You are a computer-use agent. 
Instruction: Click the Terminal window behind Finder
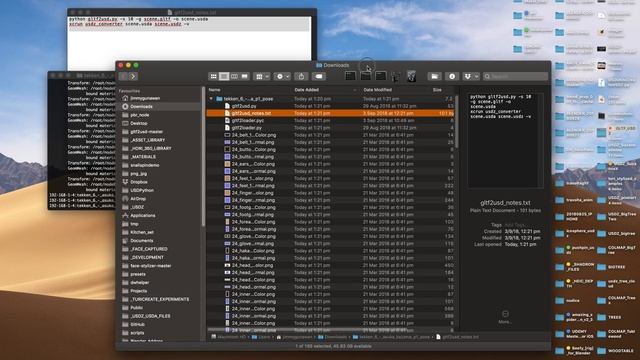tap(81, 141)
